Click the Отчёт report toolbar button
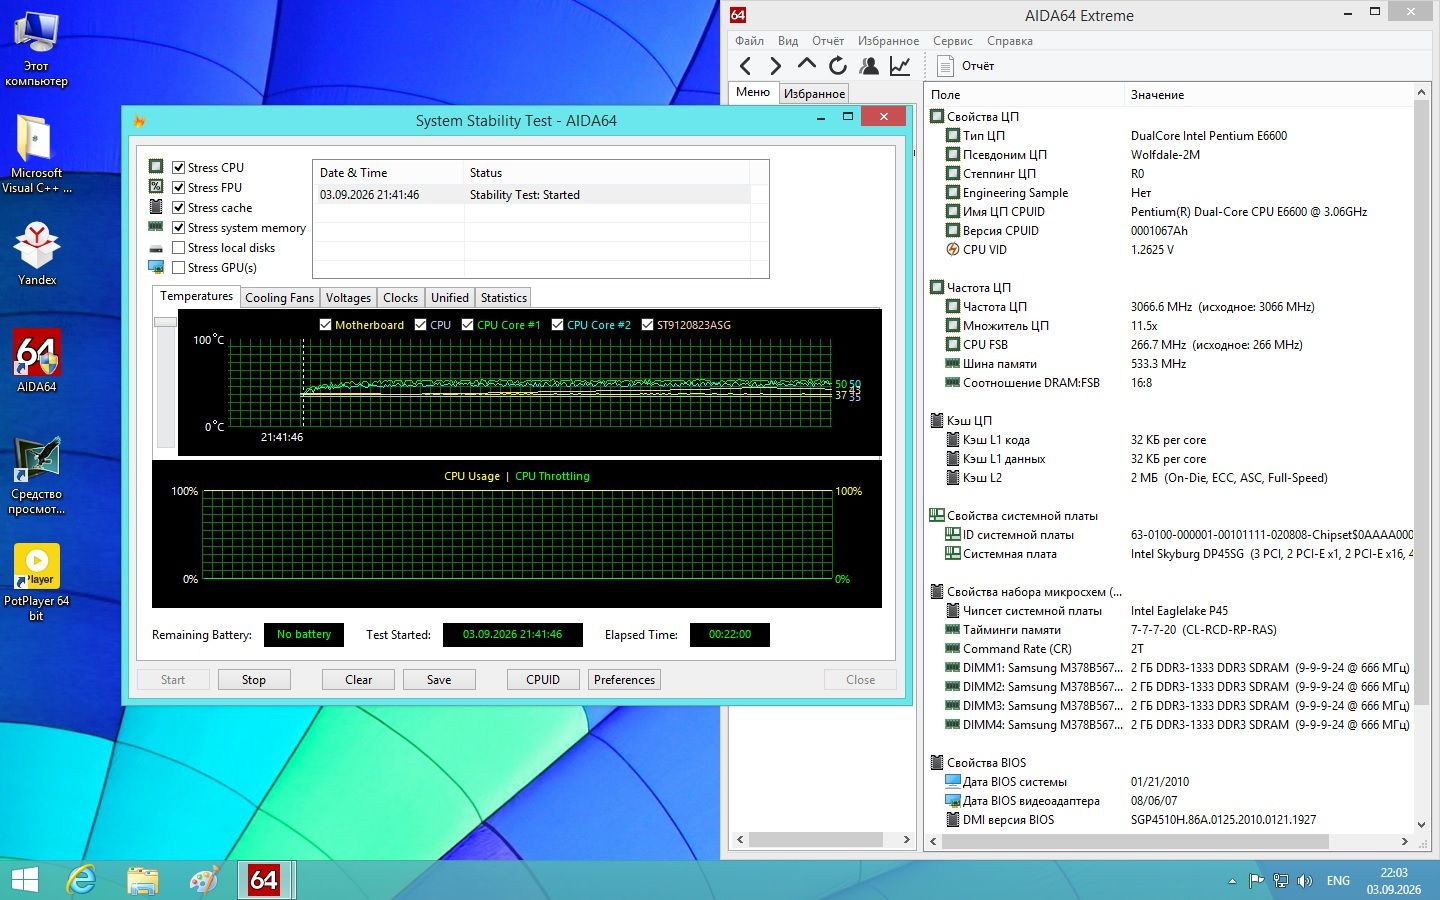The image size is (1440, 900). [x=966, y=66]
